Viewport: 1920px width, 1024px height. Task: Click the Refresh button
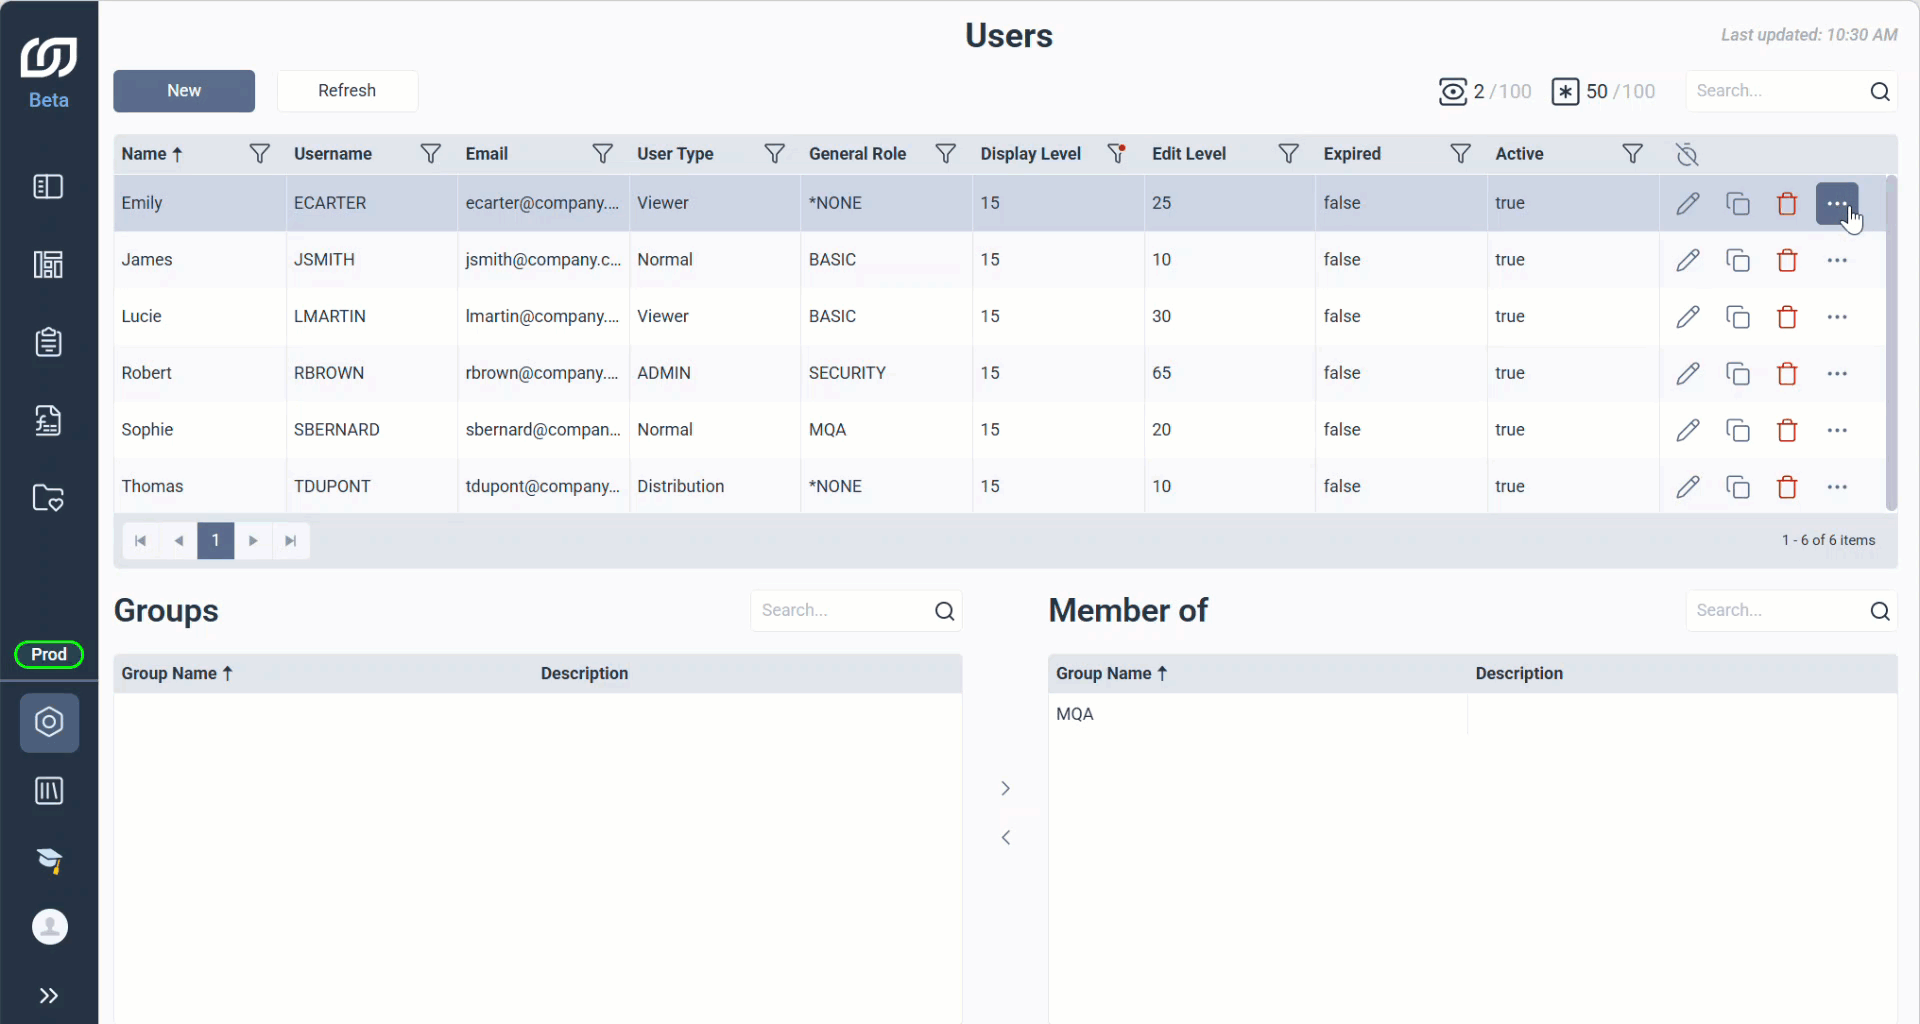click(x=347, y=91)
